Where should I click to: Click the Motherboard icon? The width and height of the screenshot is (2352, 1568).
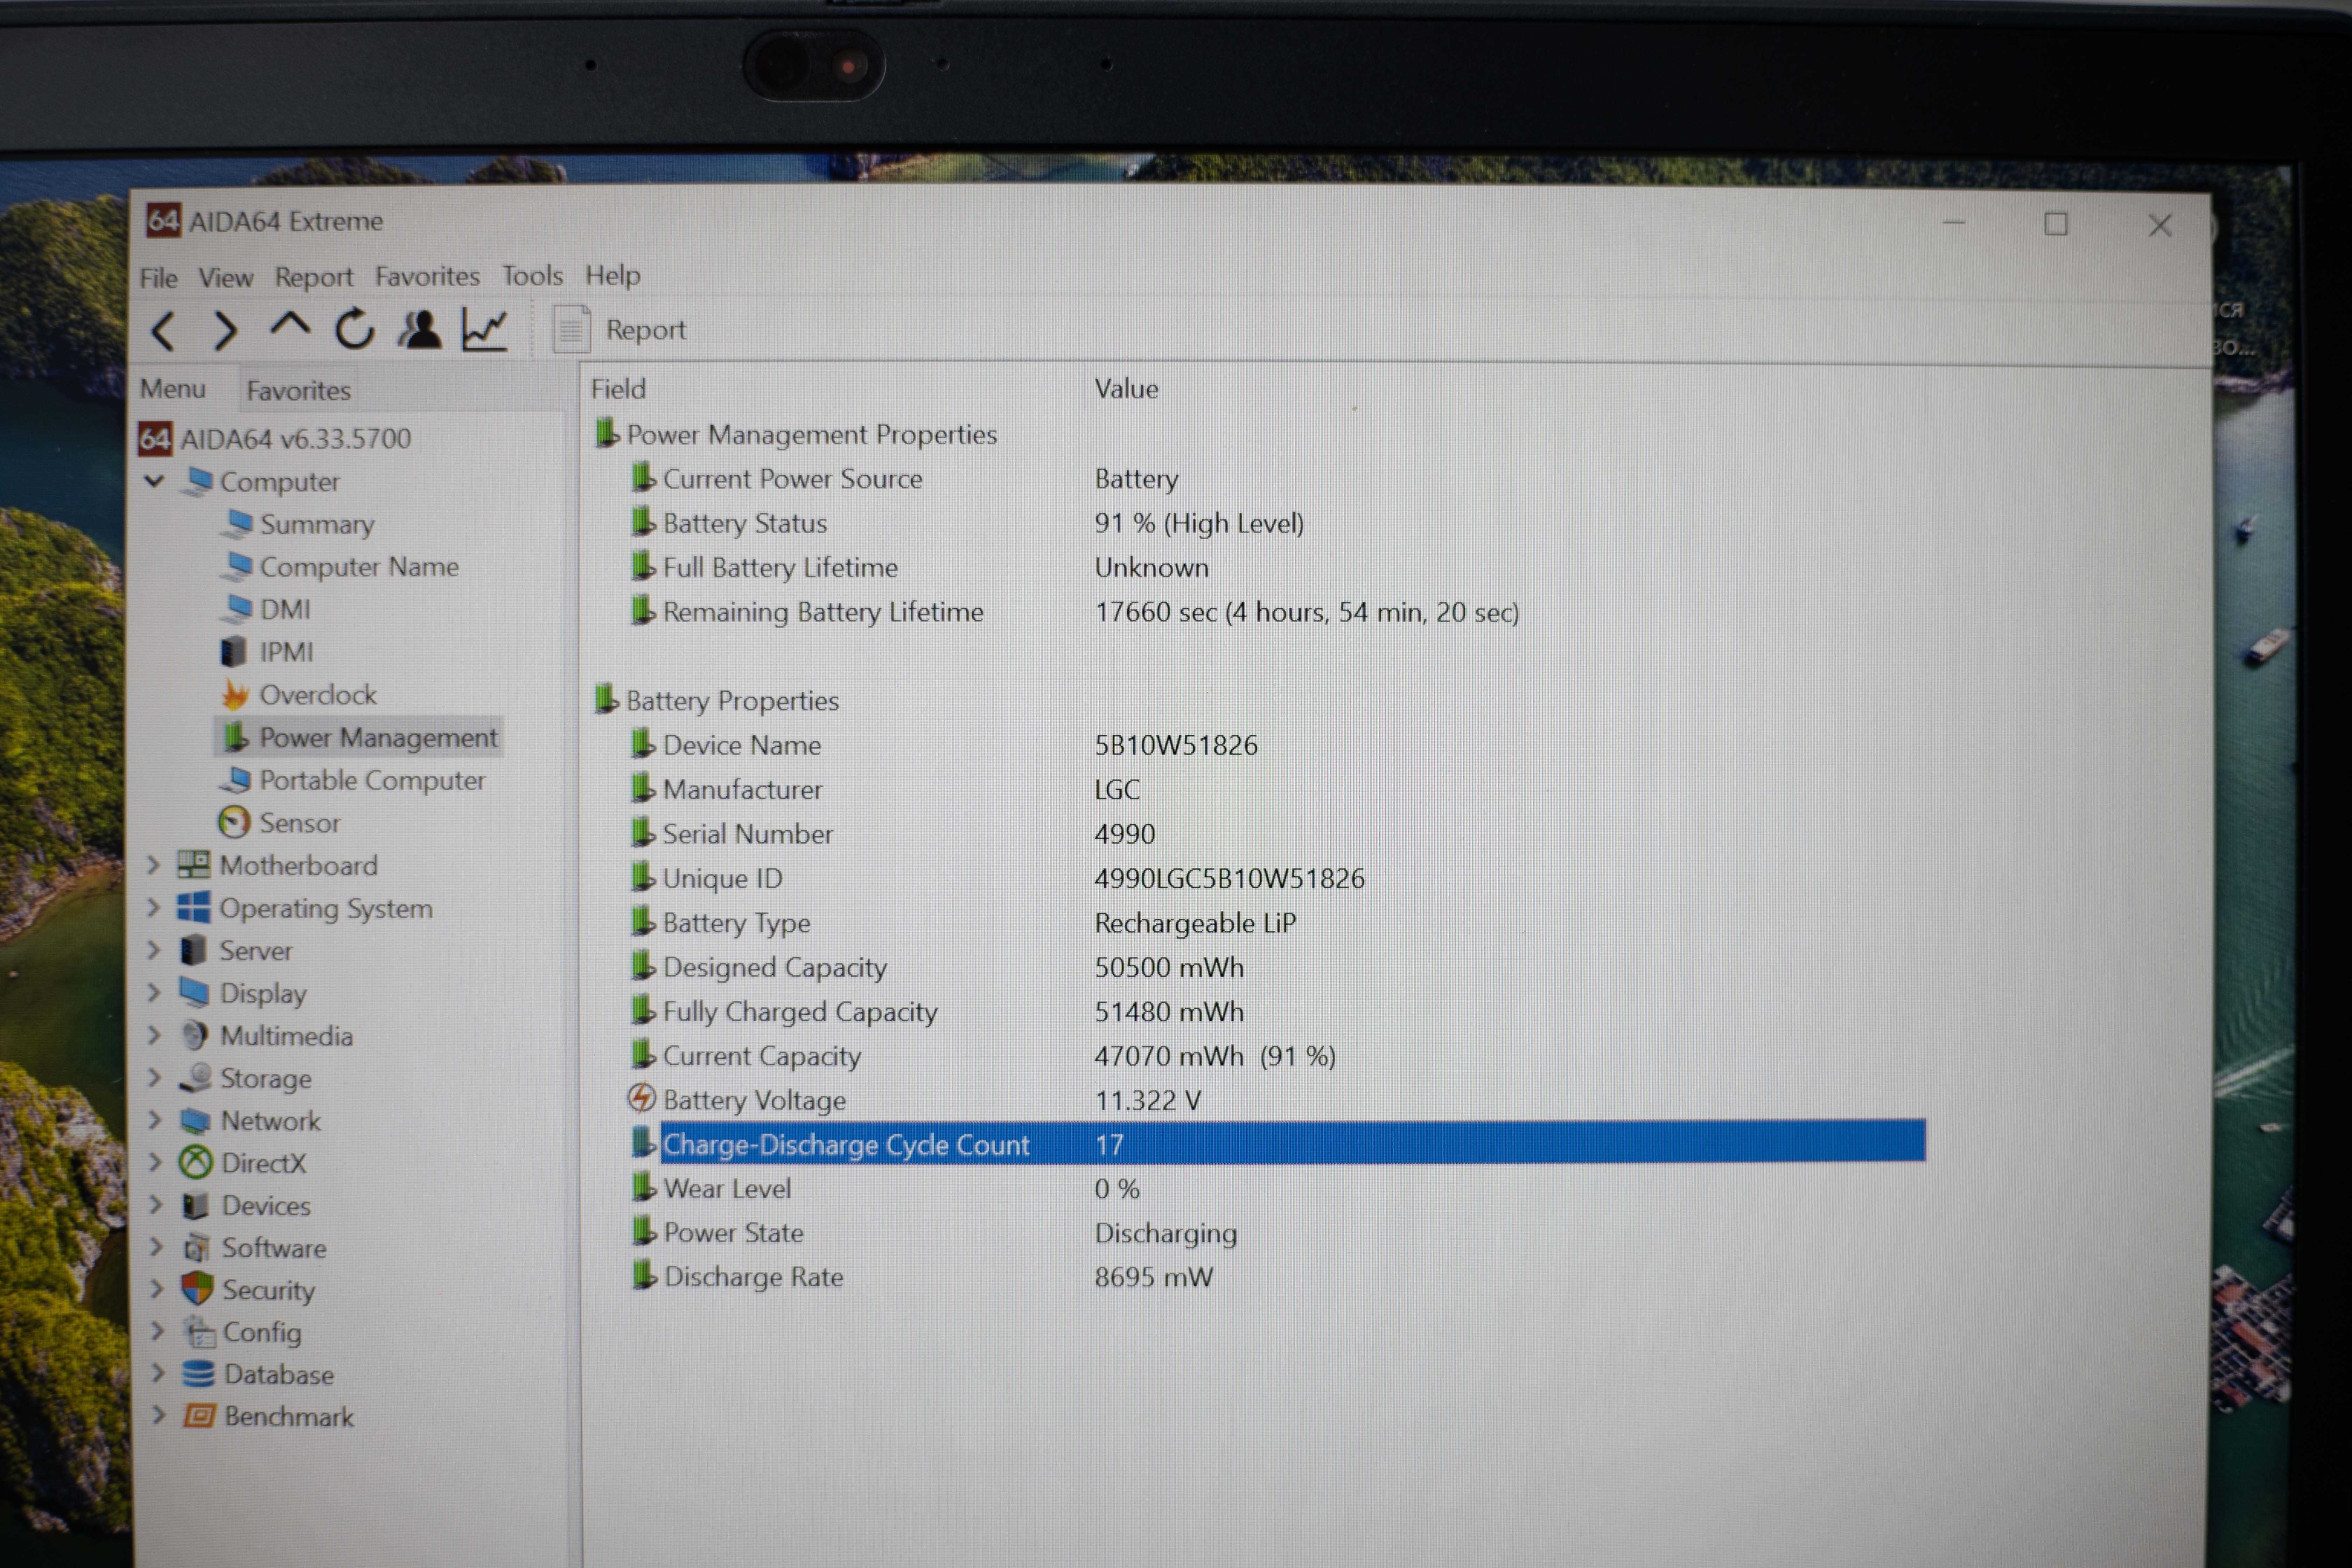point(194,865)
